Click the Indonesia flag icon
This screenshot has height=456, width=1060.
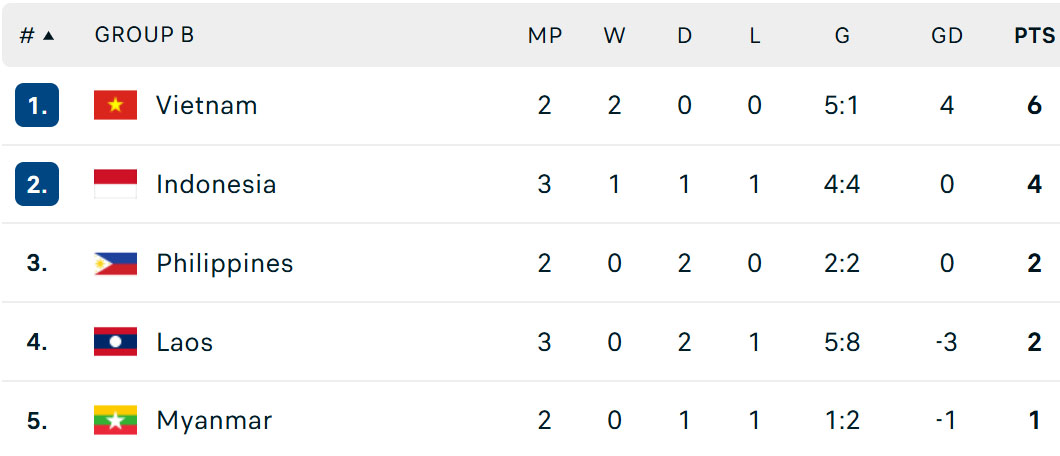point(116,184)
